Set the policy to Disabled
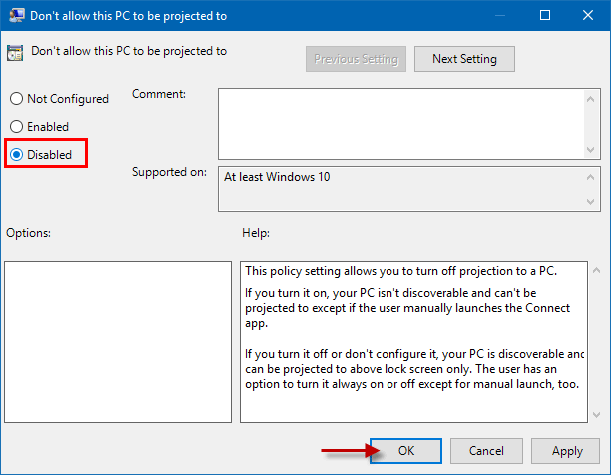611x475 pixels. click(x=16, y=155)
